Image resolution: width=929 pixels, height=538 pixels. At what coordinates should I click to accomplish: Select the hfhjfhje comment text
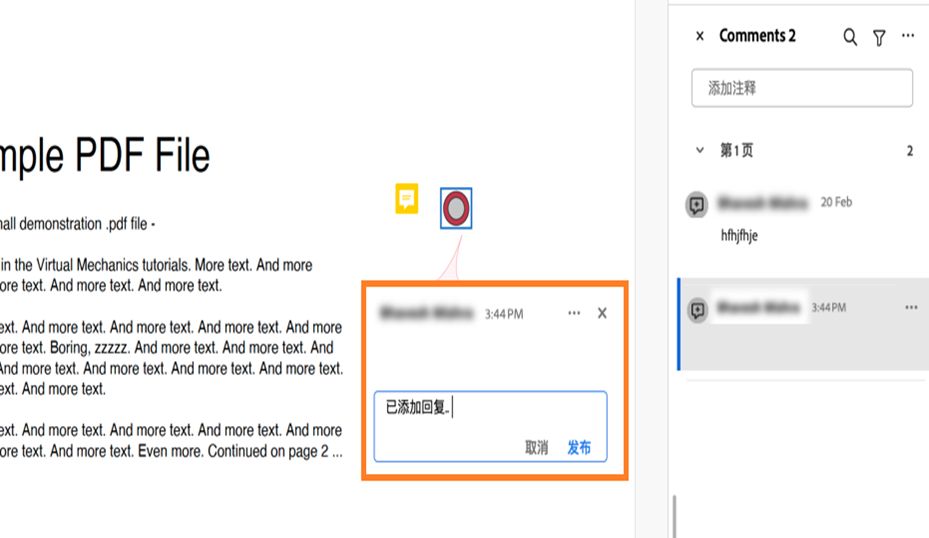coord(739,235)
